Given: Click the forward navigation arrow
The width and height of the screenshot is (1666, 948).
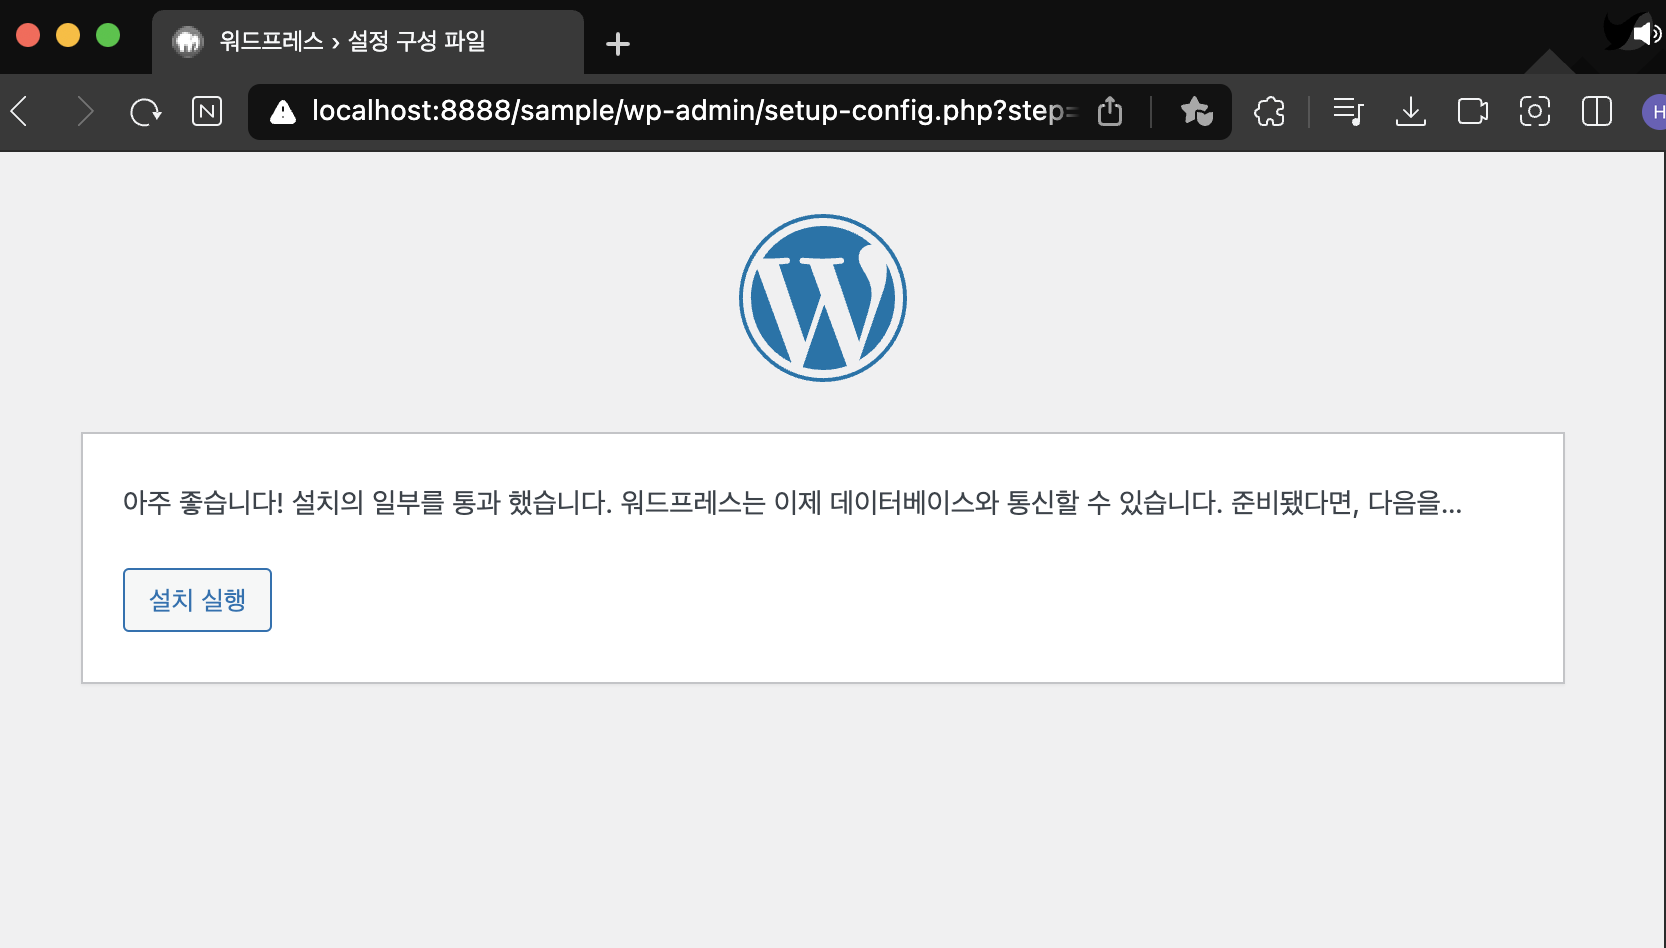Looking at the screenshot, I should [x=85, y=111].
